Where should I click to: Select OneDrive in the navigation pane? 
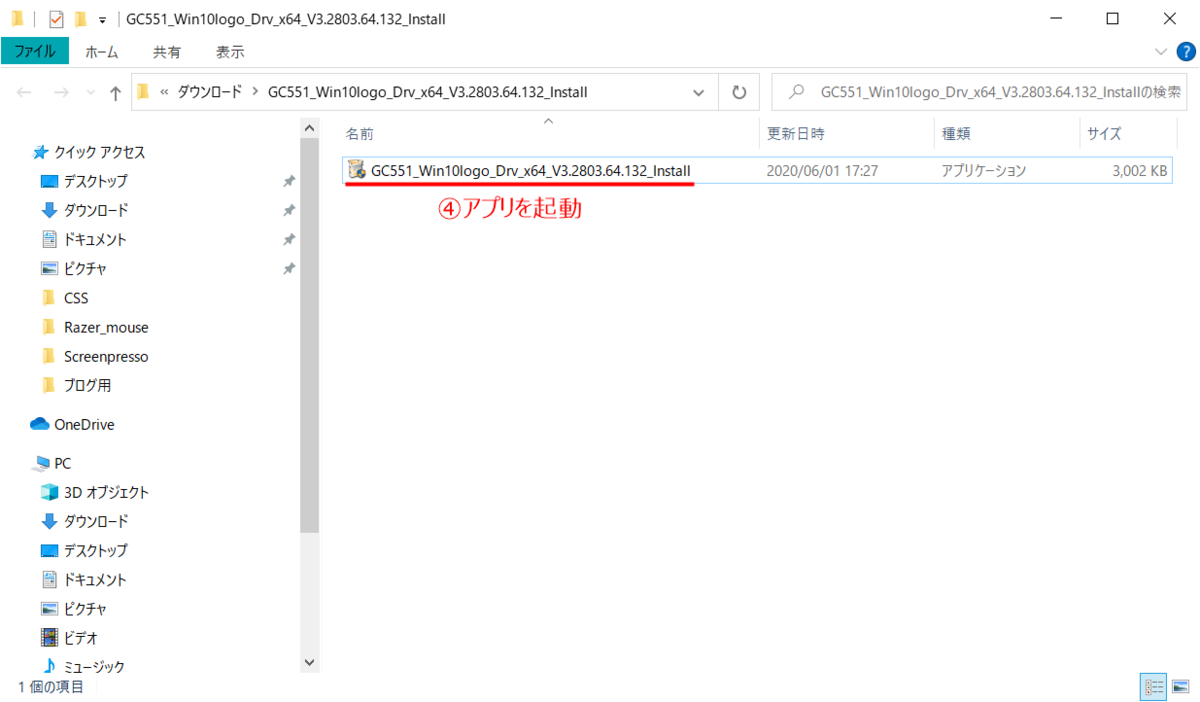tap(84, 424)
